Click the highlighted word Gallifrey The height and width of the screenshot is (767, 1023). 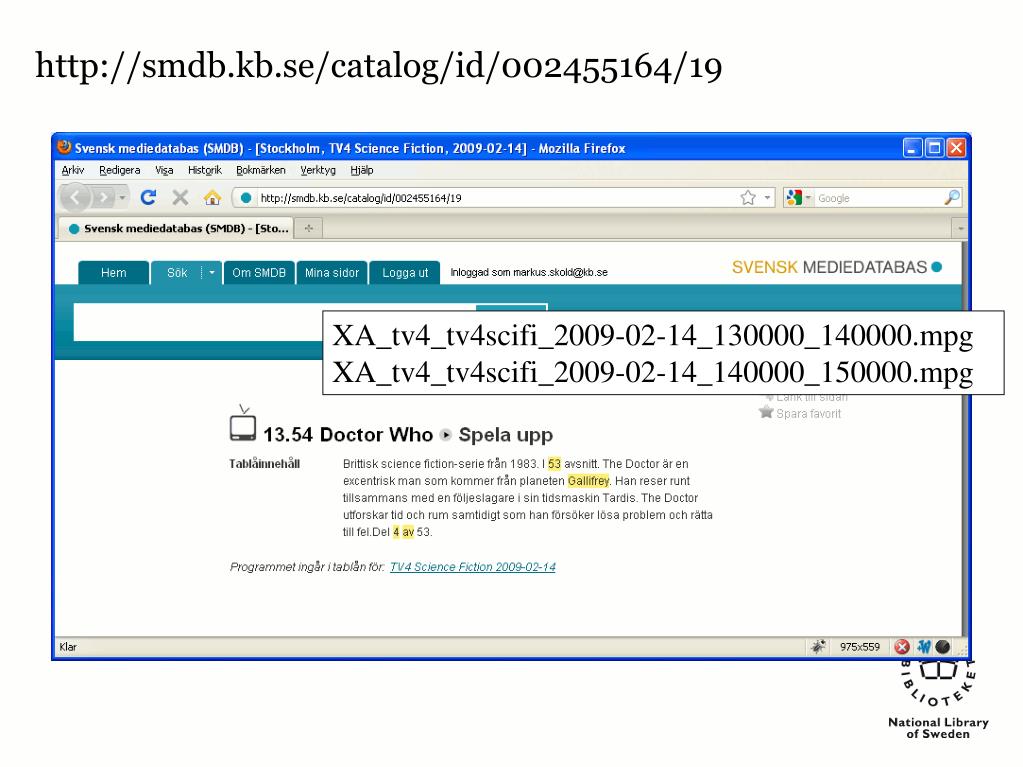(588, 481)
